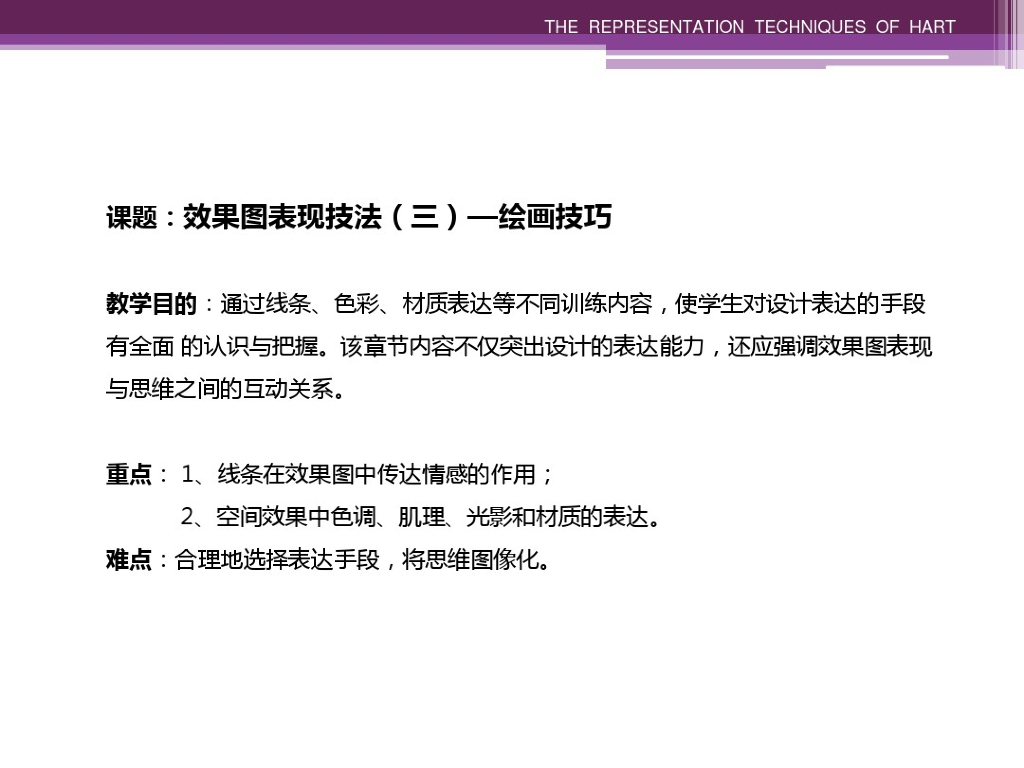Click the line '与思维之间的互动关系。'

[225, 389]
